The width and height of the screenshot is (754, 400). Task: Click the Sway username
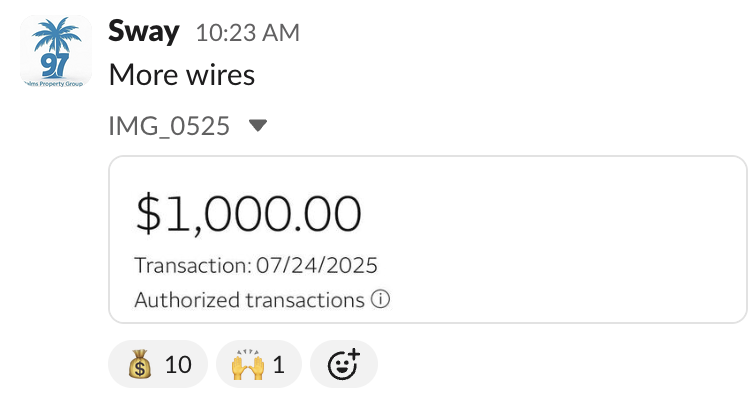click(x=144, y=32)
